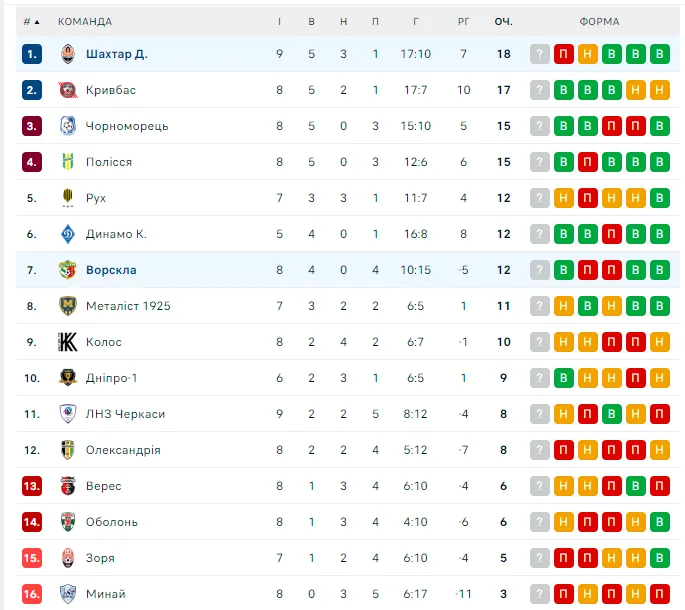This screenshot has width=685, height=610.
Task: Open the Ворскла team link
Action: pos(111,270)
